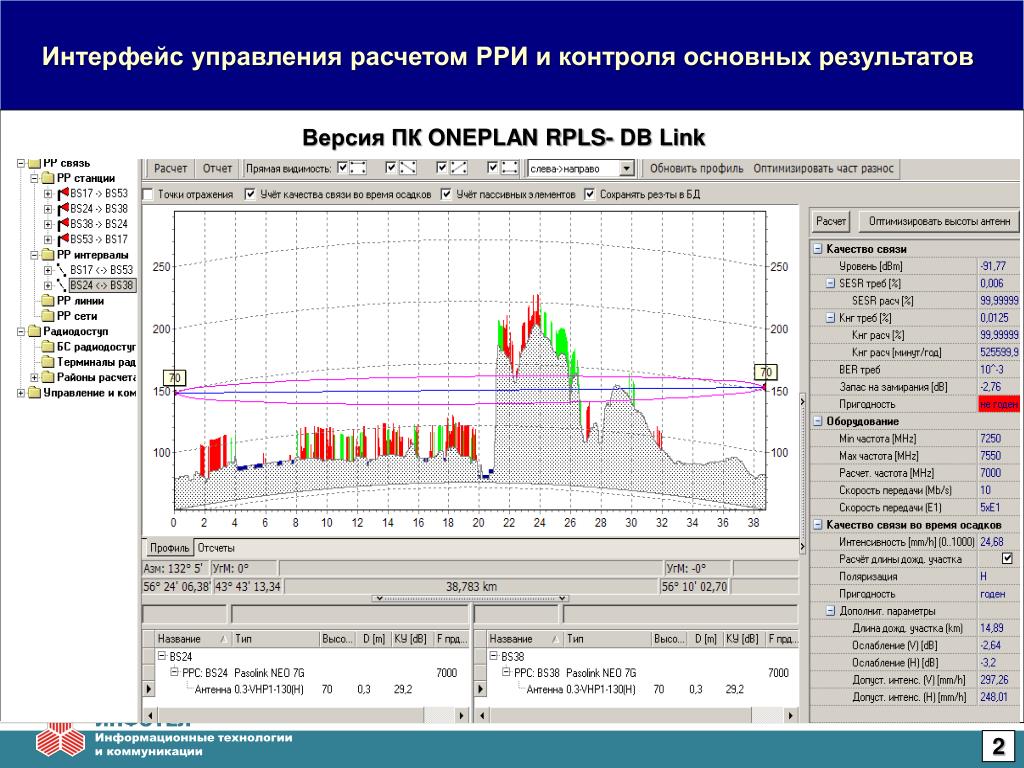Toggle the second Прямая видимость checkbox

(x=391, y=168)
